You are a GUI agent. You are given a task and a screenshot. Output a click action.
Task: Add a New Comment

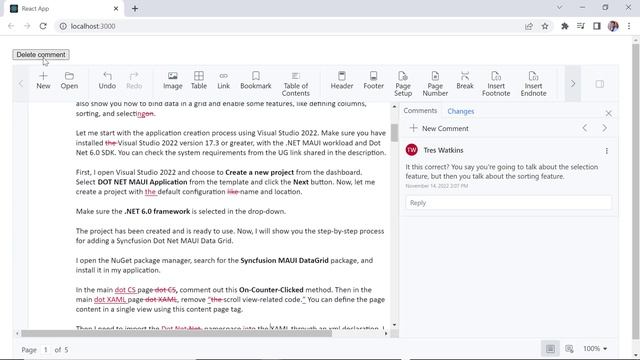pyautogui.click(x=439, y=128)
